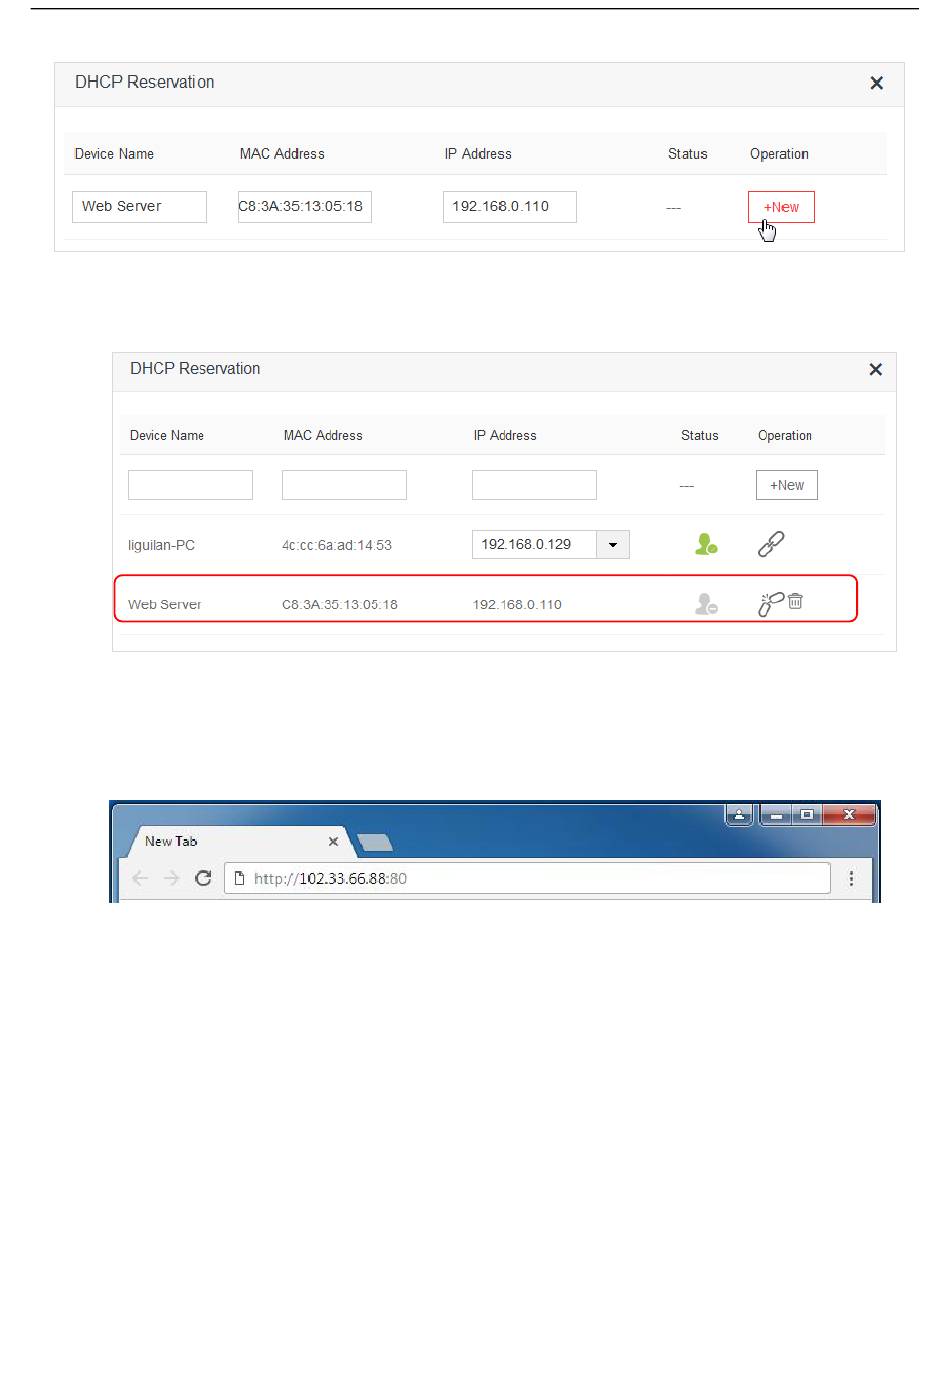This screenshot has height=1397, width=950.
Task: Maximize the browser window
Action: tap(806, 815)
